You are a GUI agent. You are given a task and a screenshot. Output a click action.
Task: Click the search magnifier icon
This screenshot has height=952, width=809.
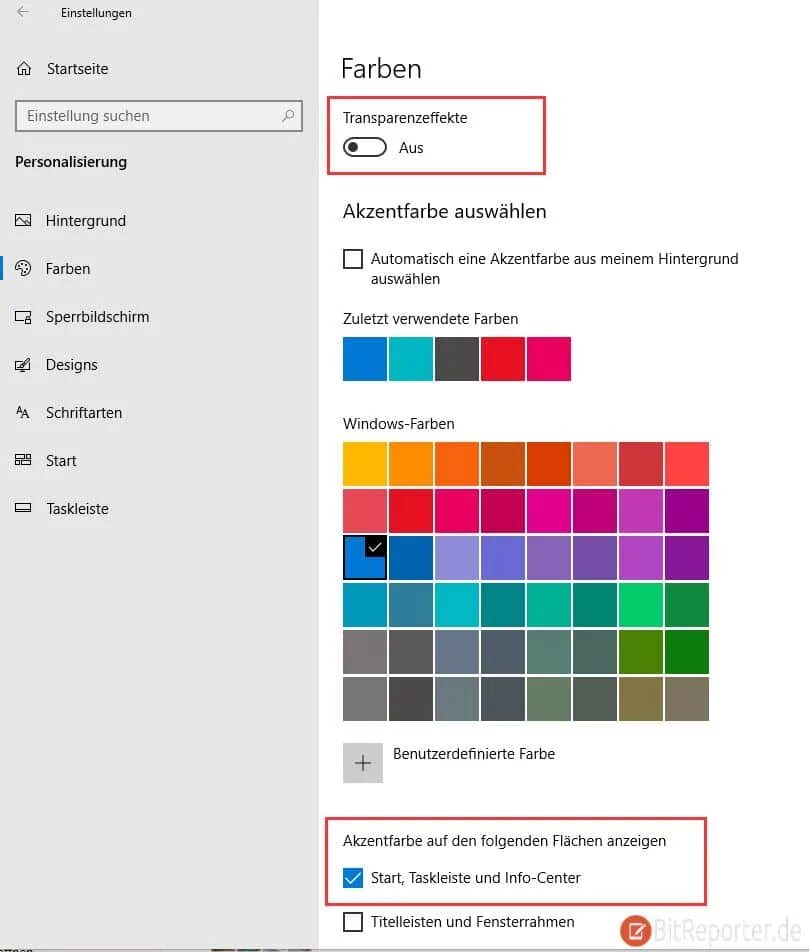289,116
